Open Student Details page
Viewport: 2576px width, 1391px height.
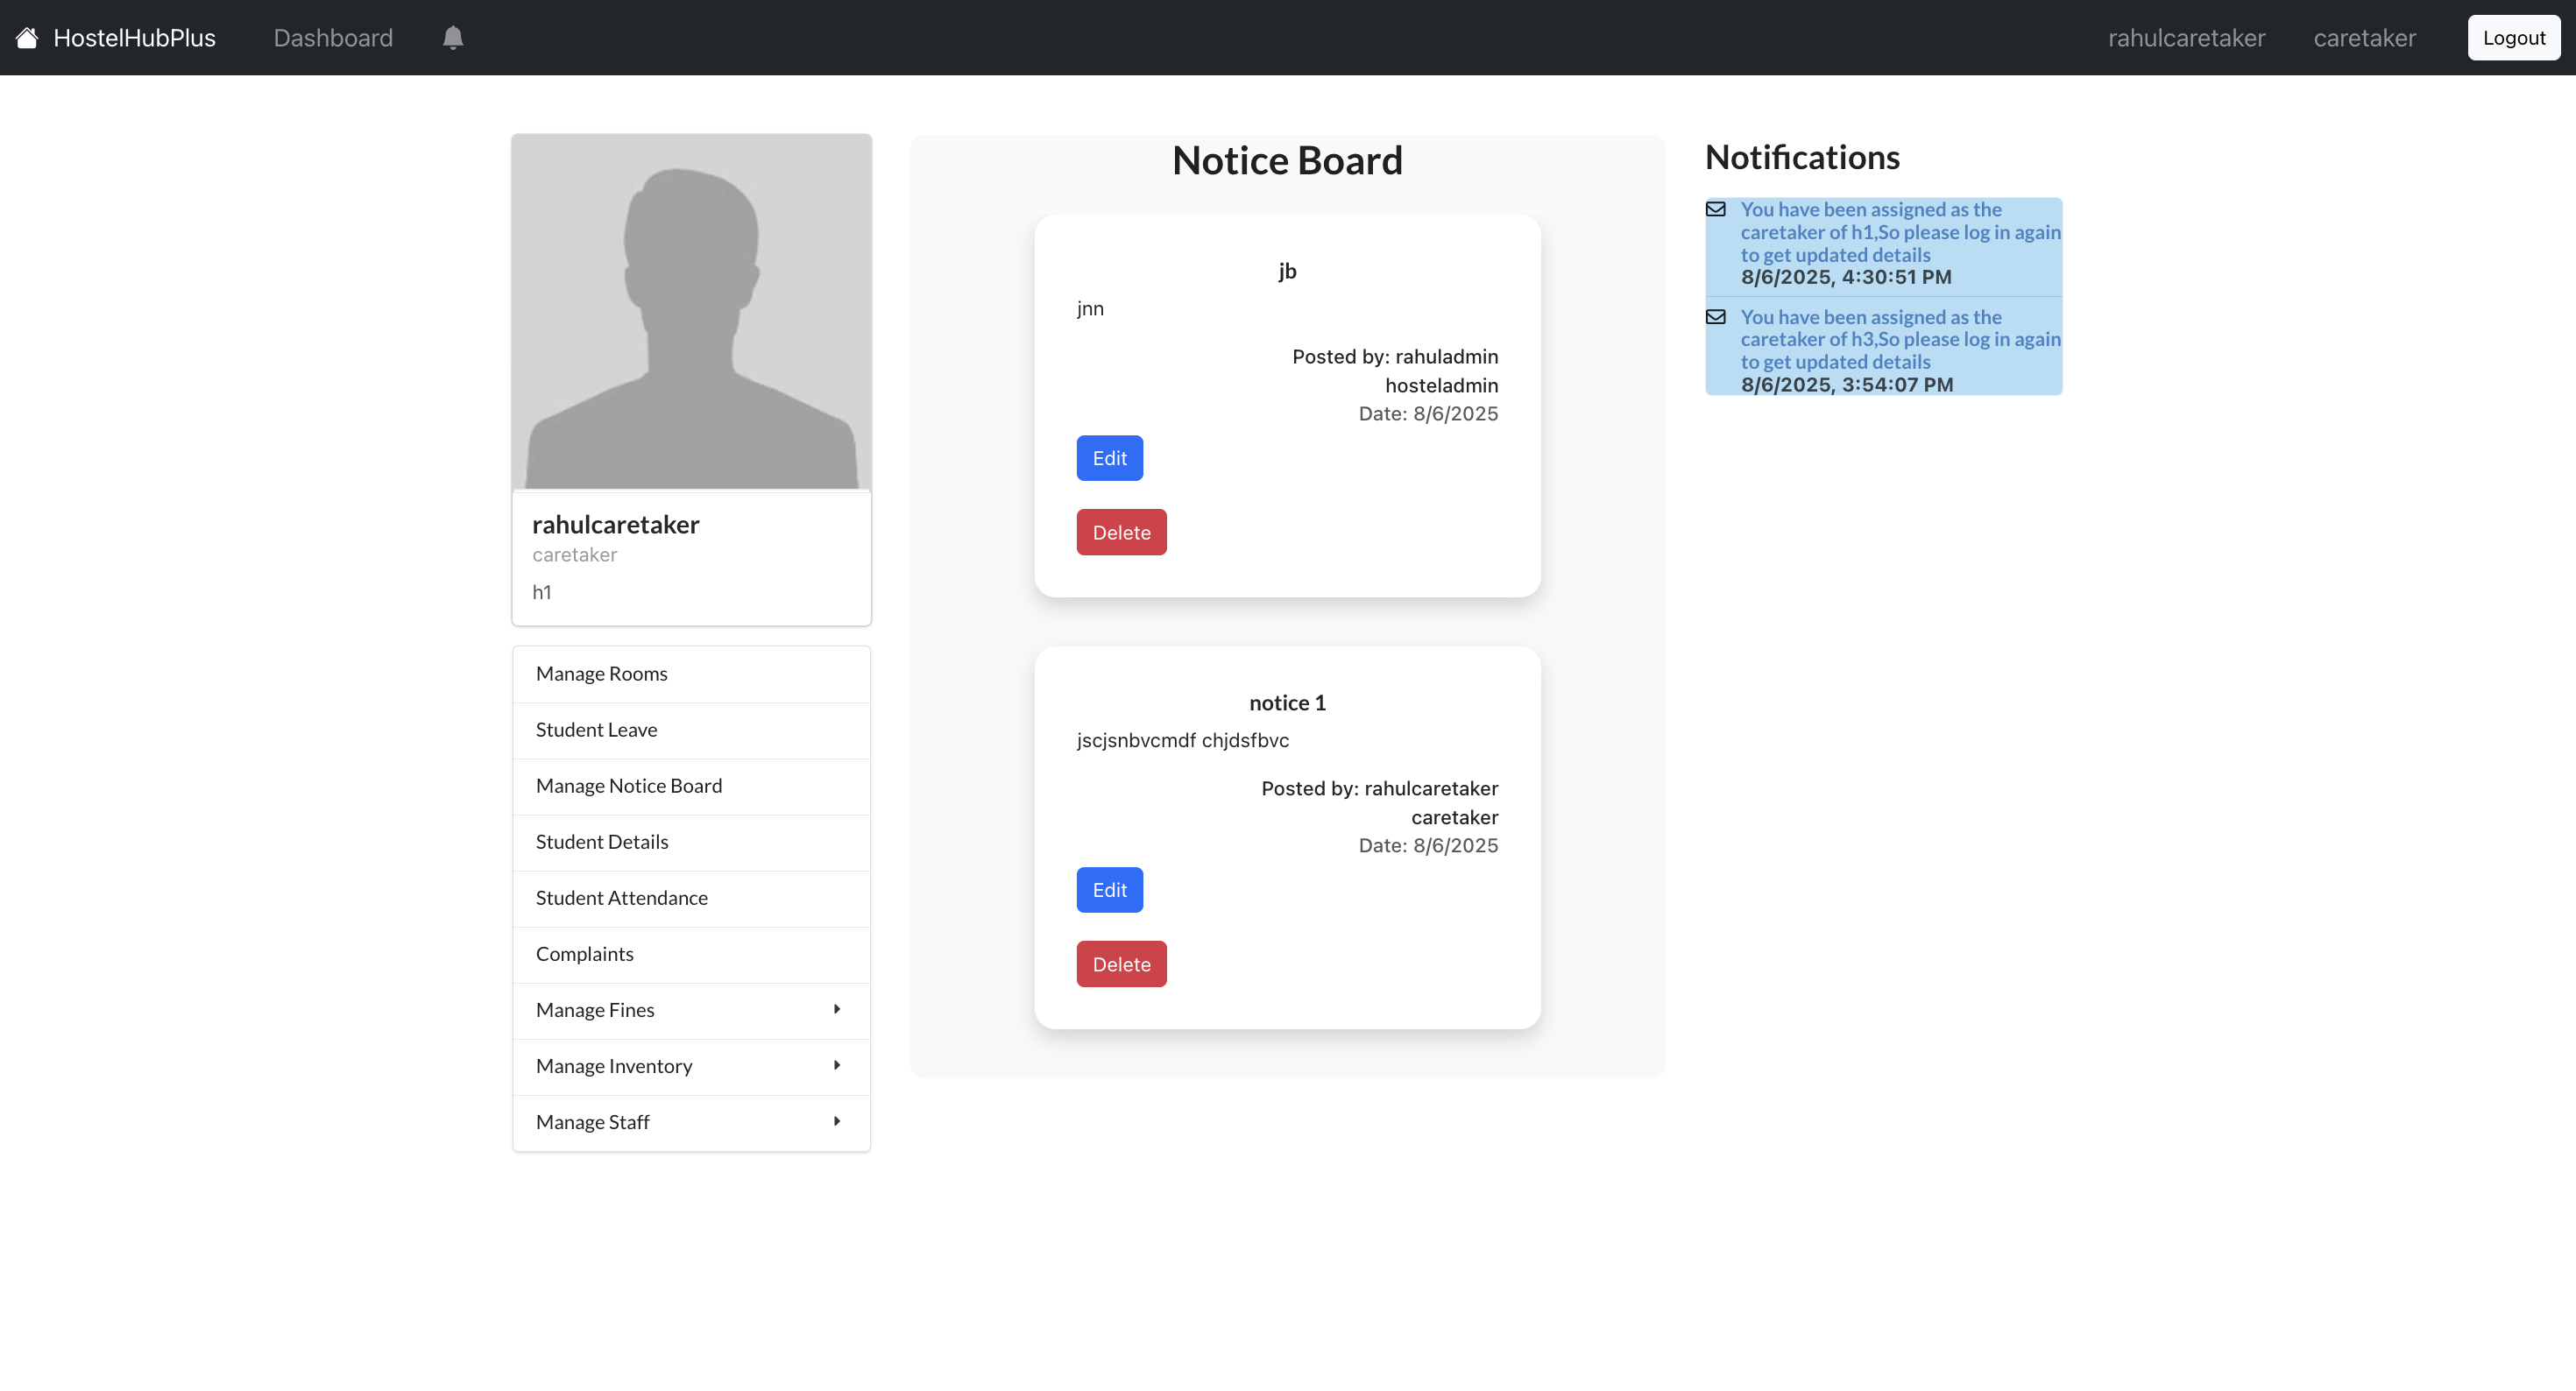691,842
